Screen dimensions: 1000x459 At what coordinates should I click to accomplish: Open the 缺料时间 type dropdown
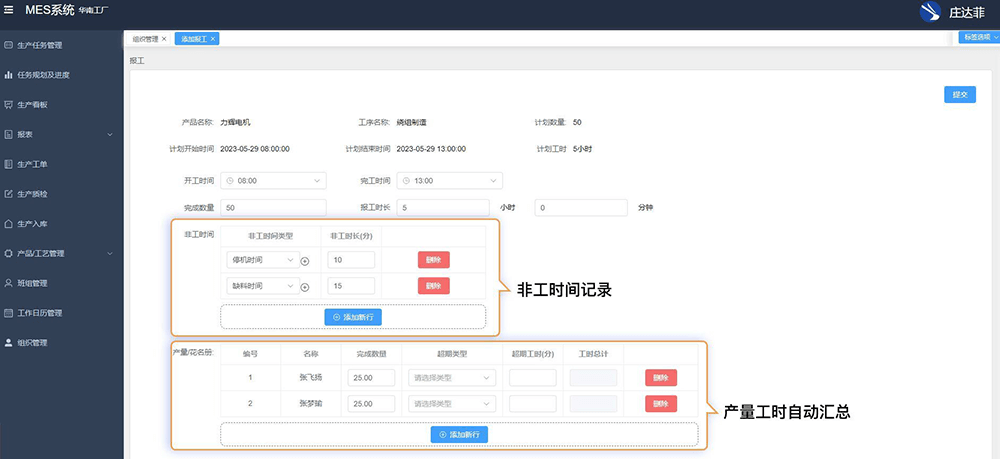pos(263,286)
